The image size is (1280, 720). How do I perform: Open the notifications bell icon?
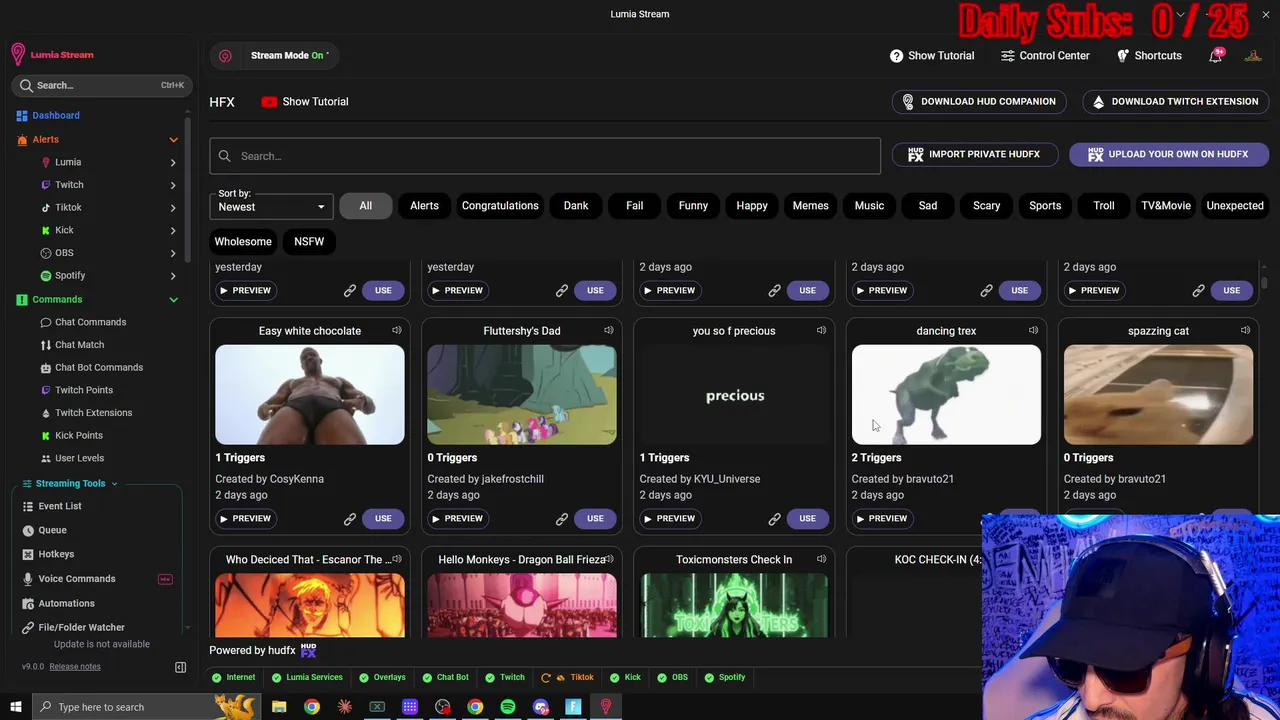click(1216, 55)
